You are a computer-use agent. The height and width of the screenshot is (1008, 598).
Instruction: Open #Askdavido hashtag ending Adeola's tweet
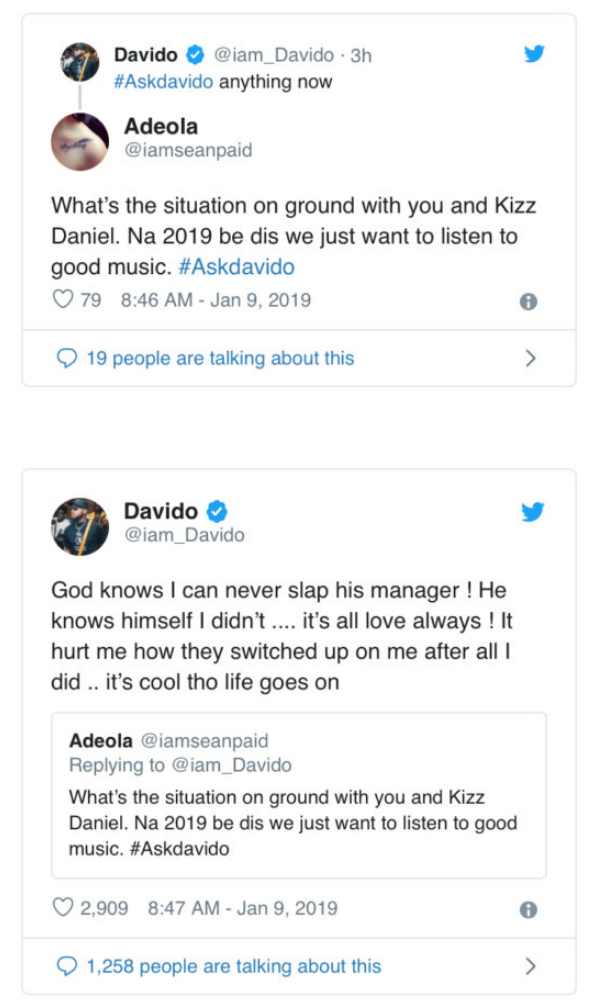pyautogui.click(x=236, y=267)
